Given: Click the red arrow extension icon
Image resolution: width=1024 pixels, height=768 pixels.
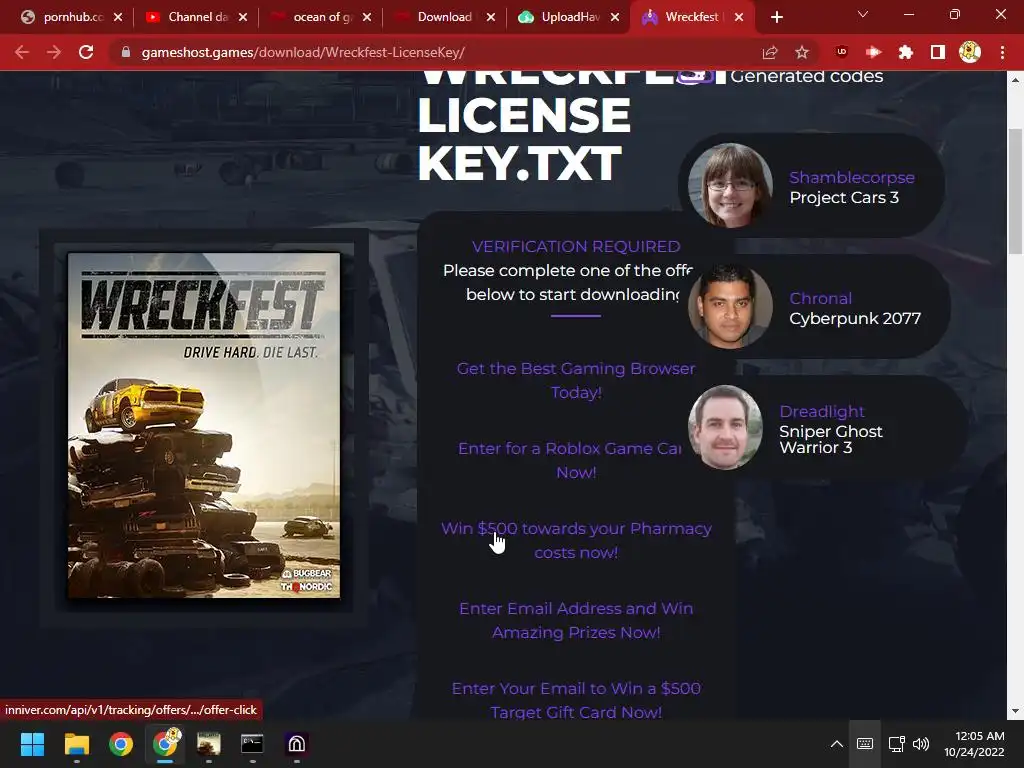Looking at the screenshot, I should [873, 52].
